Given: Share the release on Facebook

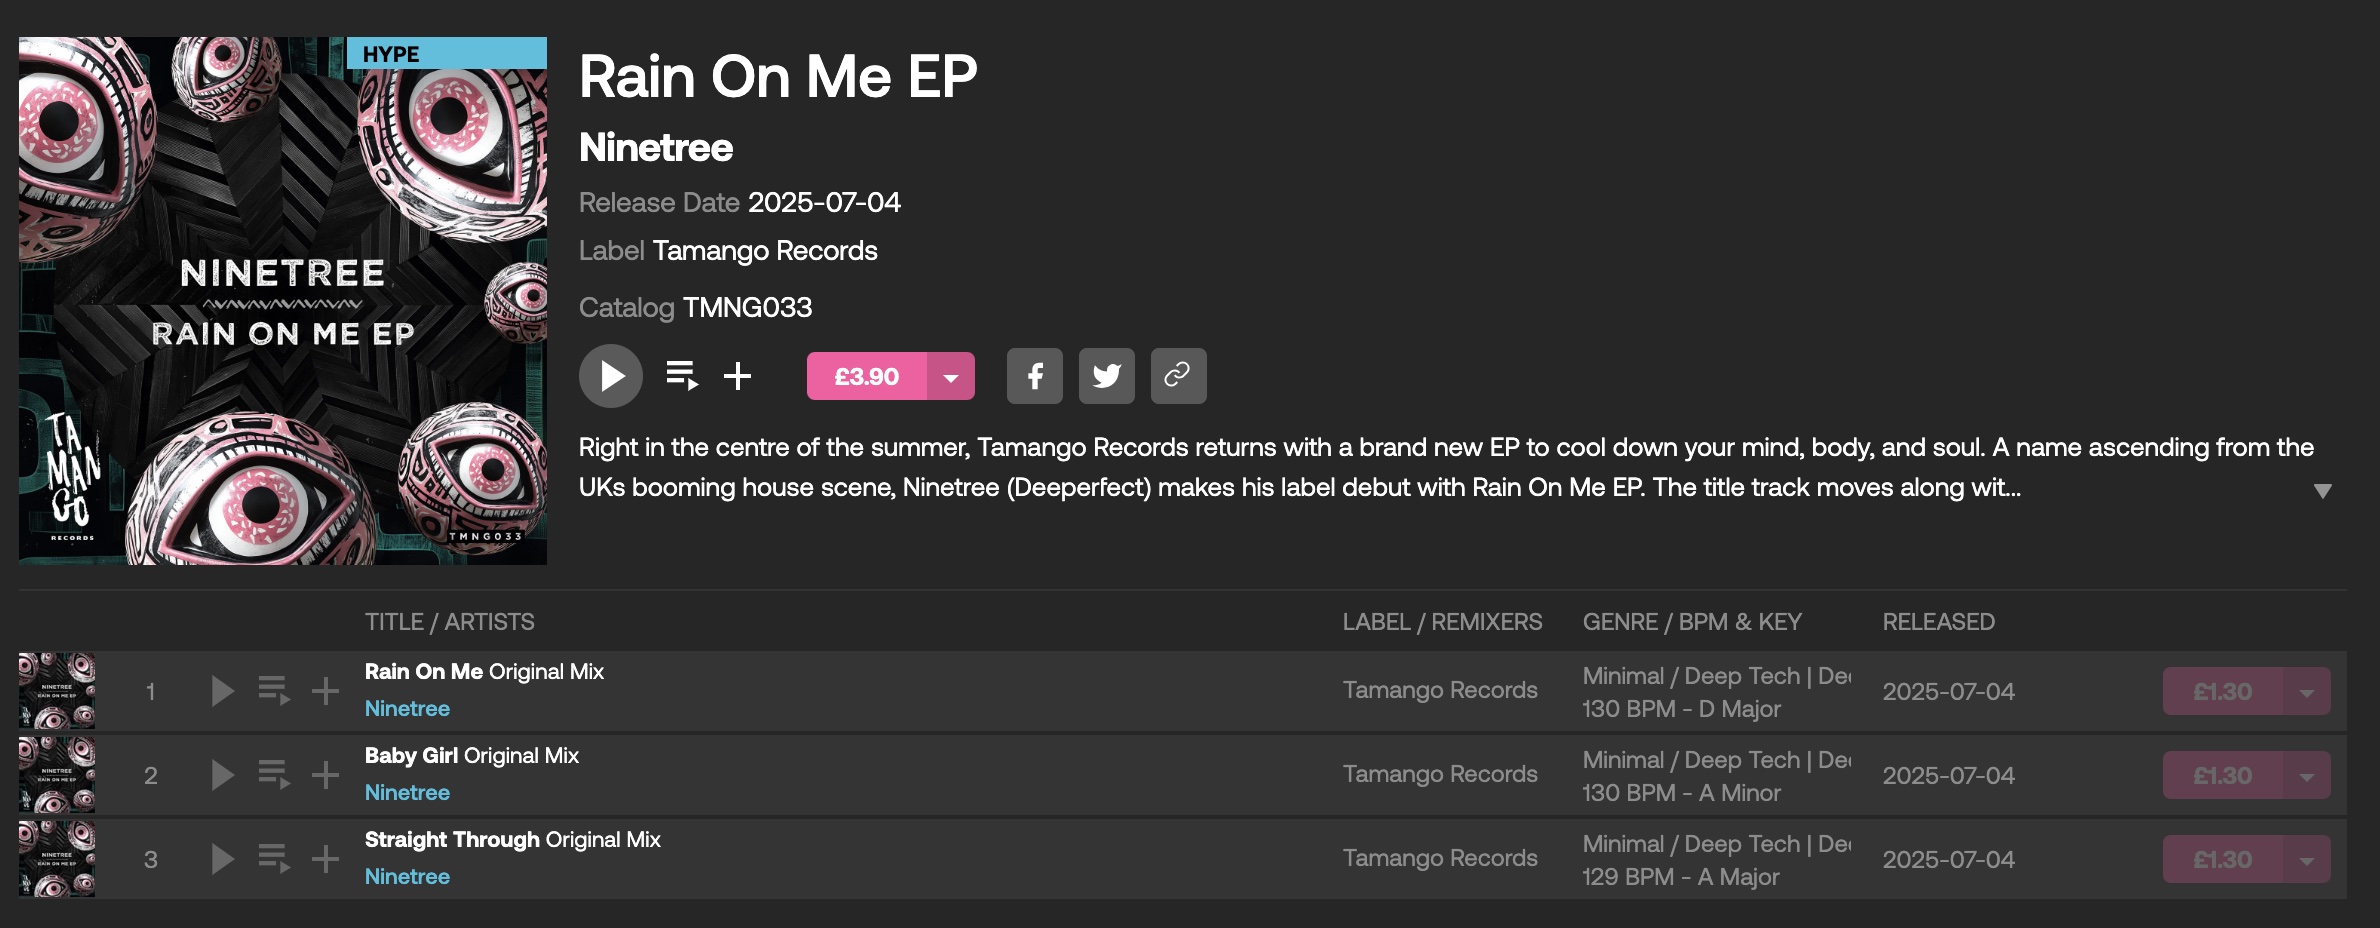Looking at the screenshot, I should (1034, 376).
